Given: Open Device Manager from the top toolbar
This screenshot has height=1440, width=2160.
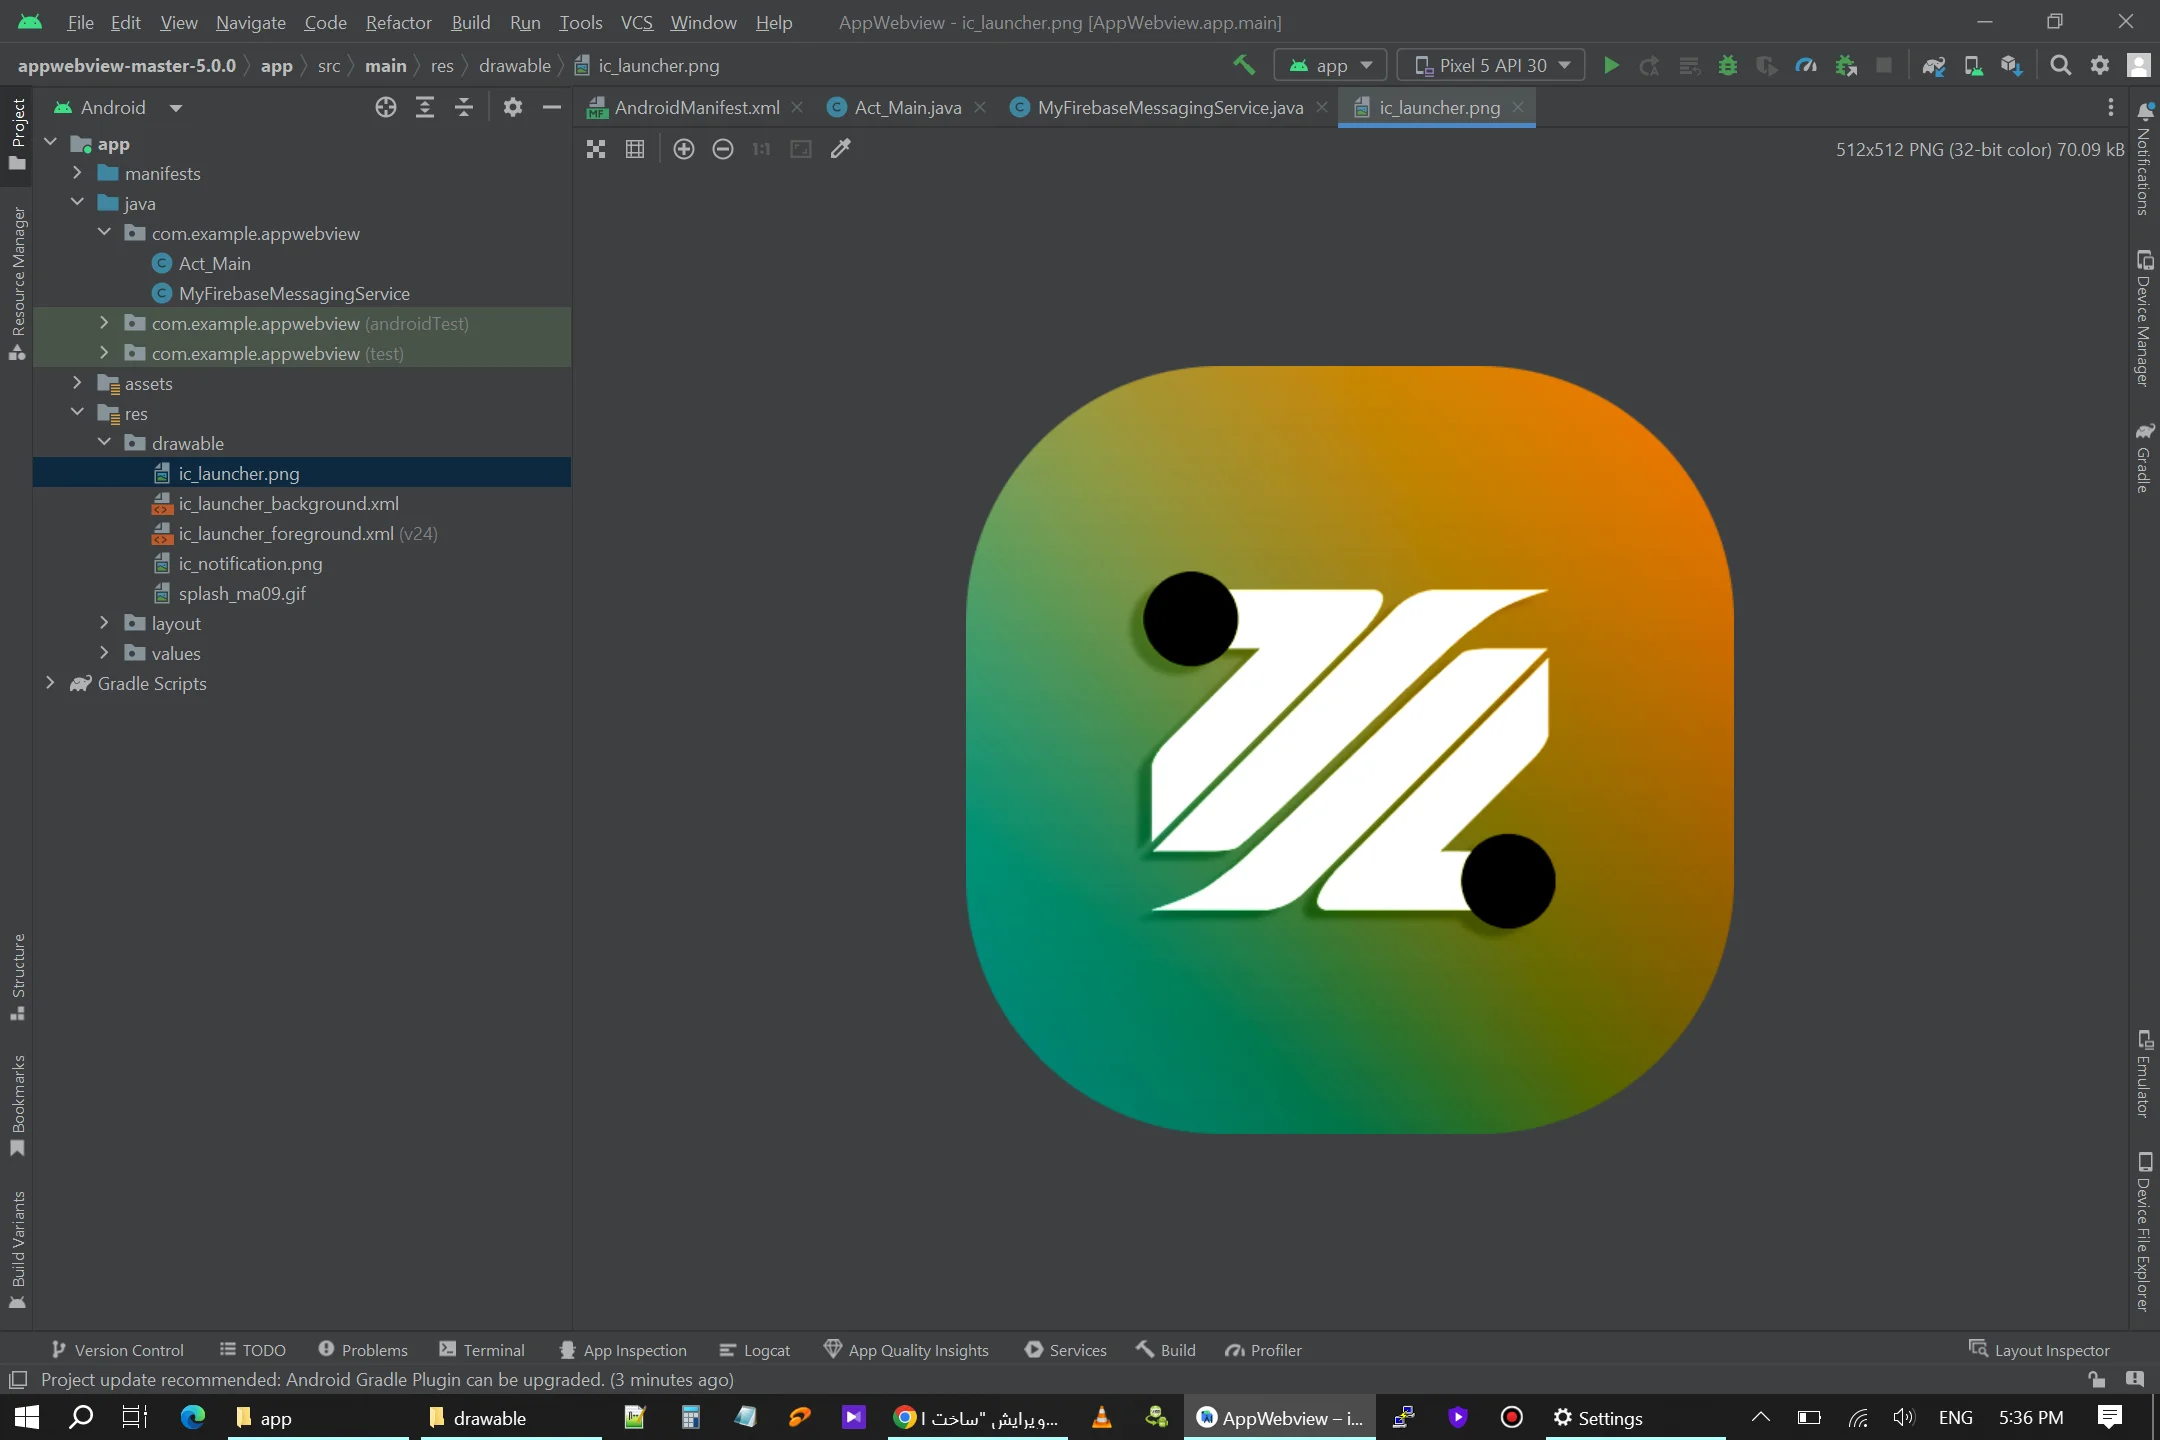Looking at the screenshot, I should [x=1973, y=65].
